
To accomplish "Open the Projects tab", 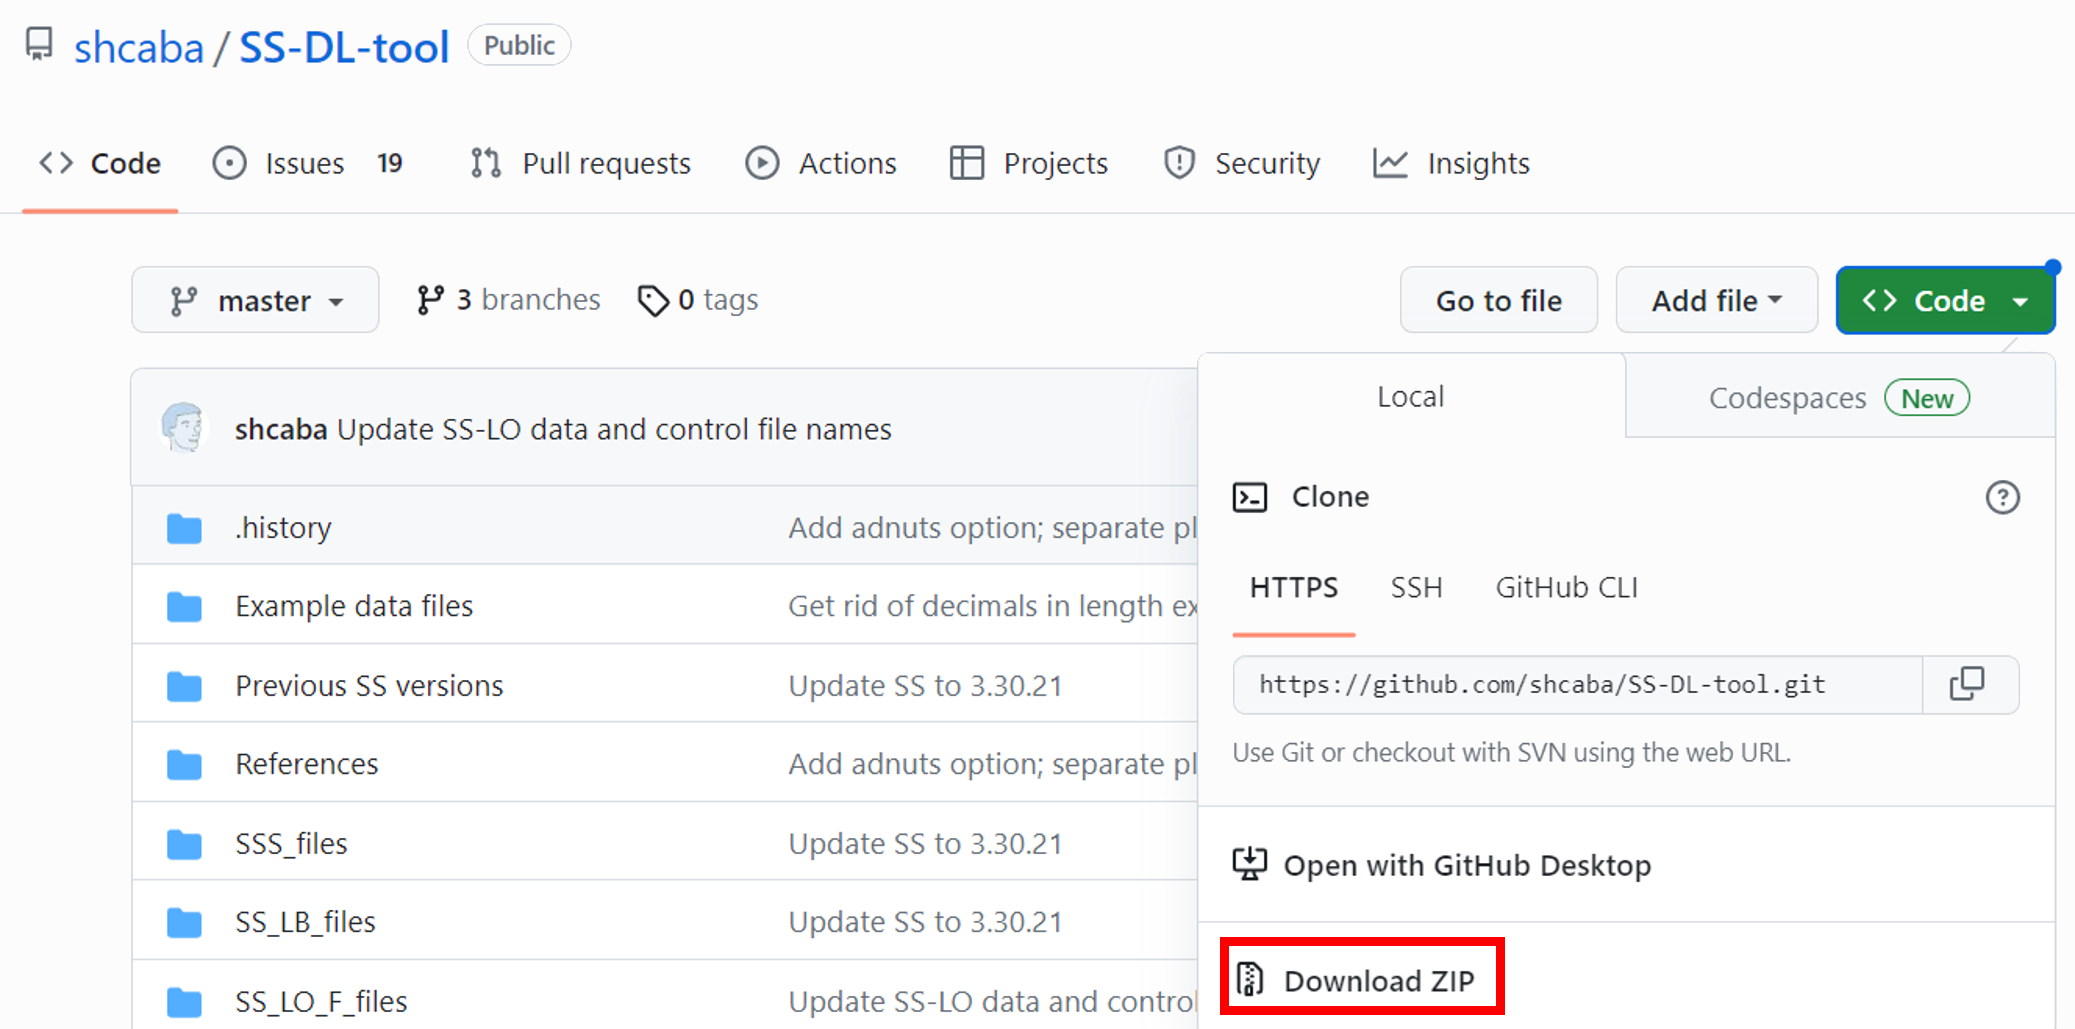I will coord(1029,163).
